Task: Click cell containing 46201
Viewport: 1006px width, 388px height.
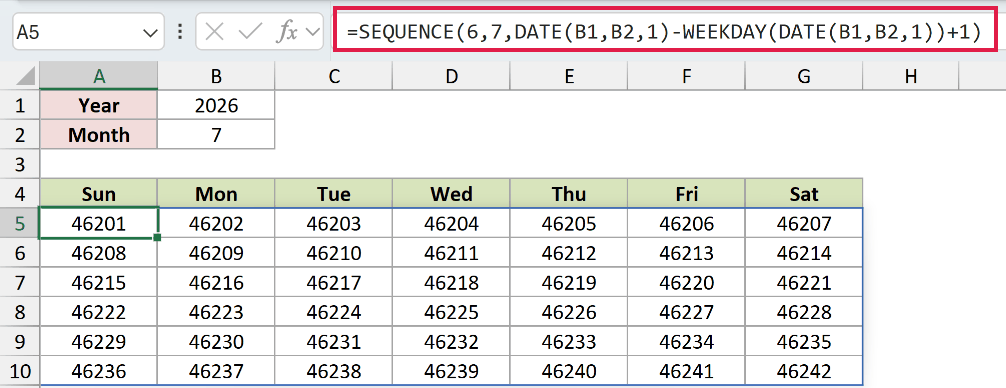Action: coord(99,223)
